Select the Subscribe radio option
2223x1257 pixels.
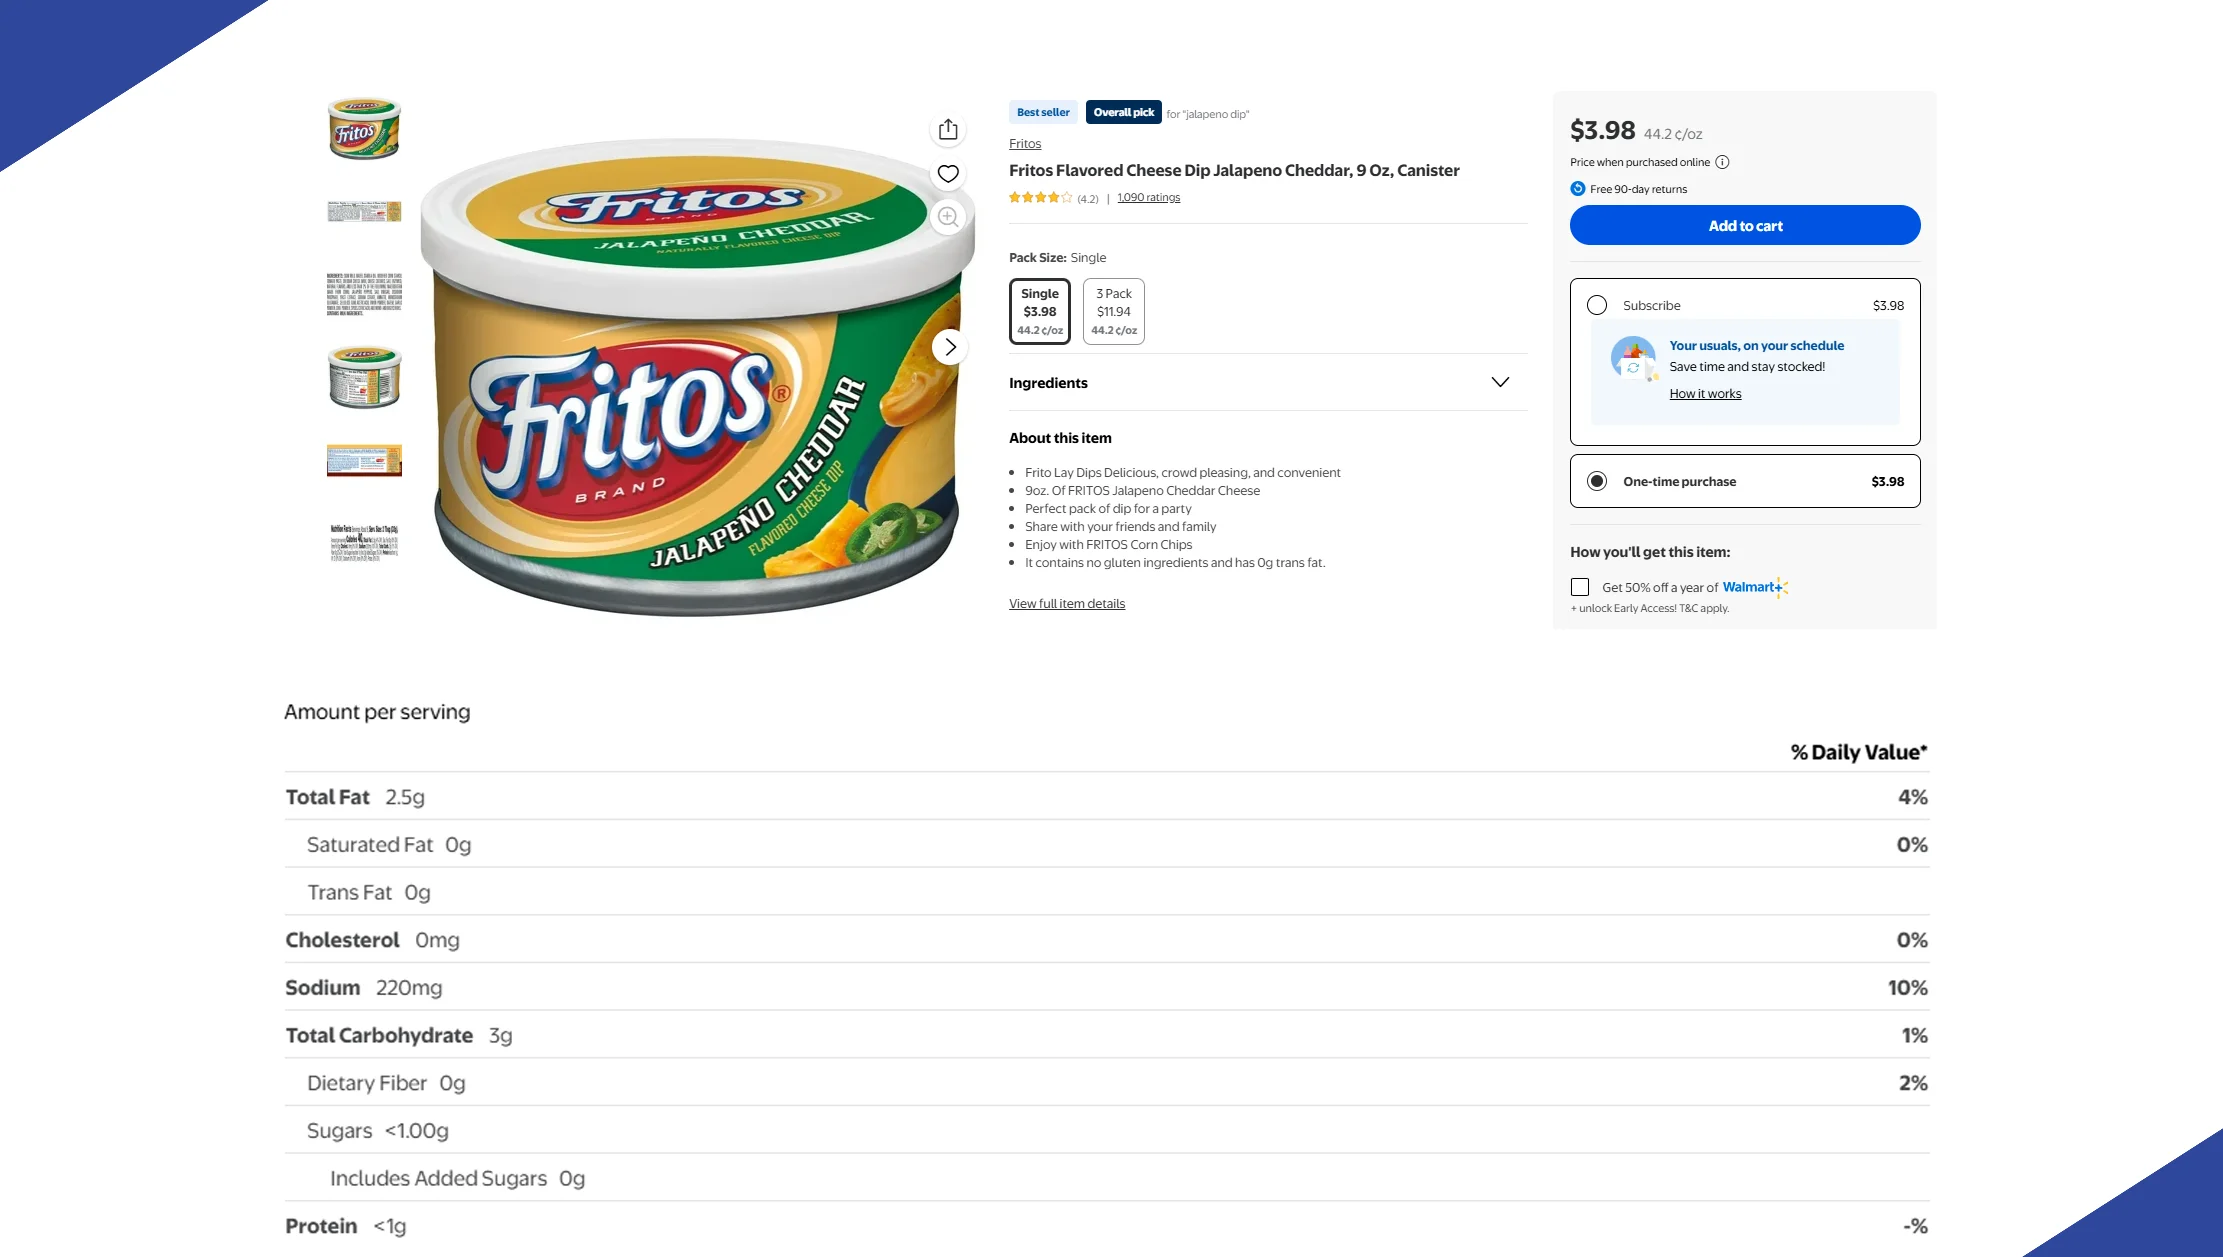click(1597, 305)
